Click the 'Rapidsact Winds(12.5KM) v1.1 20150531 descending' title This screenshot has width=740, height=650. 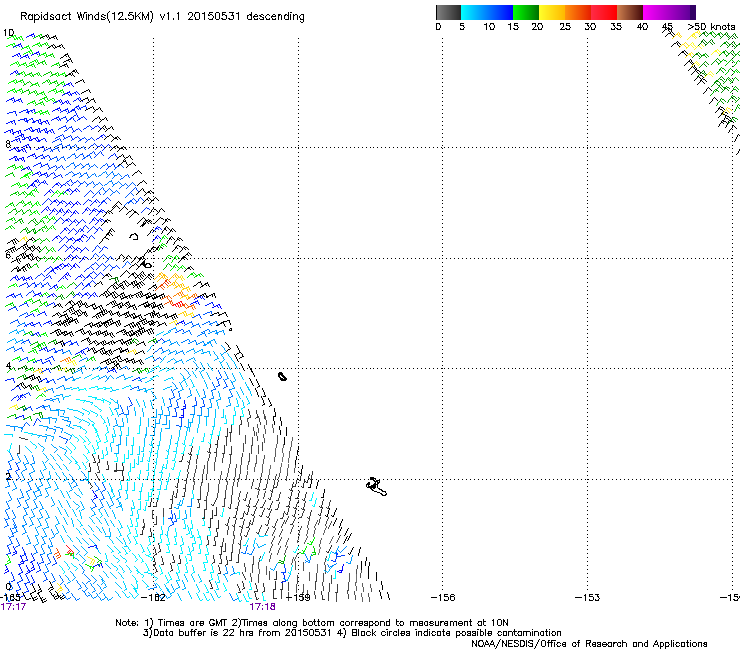(x=162, y=17)
